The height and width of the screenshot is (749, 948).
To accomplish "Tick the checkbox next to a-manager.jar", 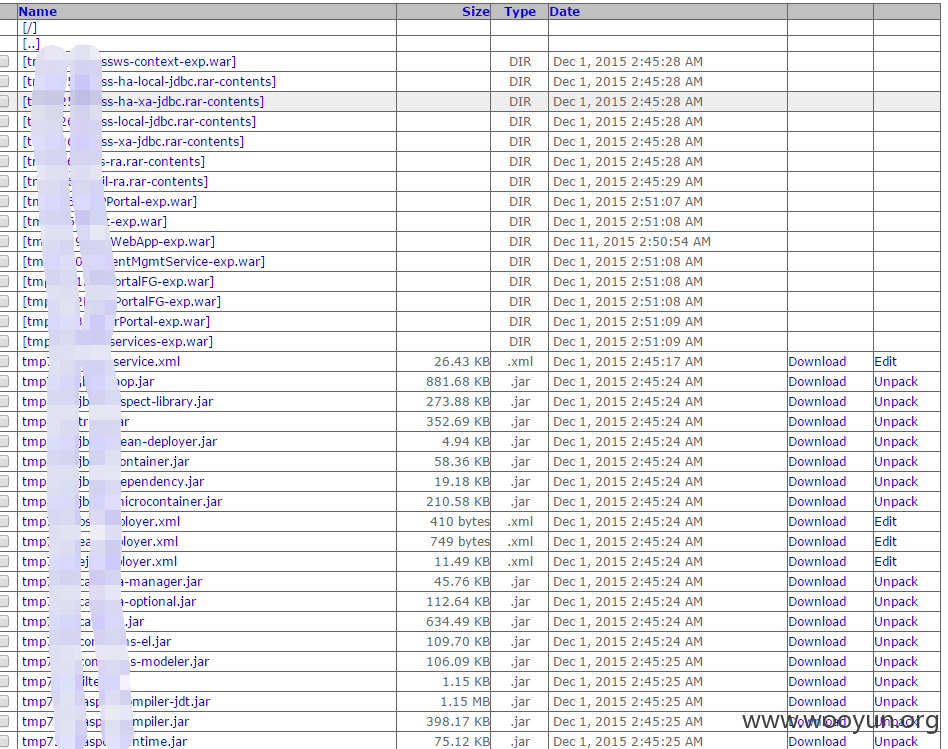I will click(x=4, y=582).
